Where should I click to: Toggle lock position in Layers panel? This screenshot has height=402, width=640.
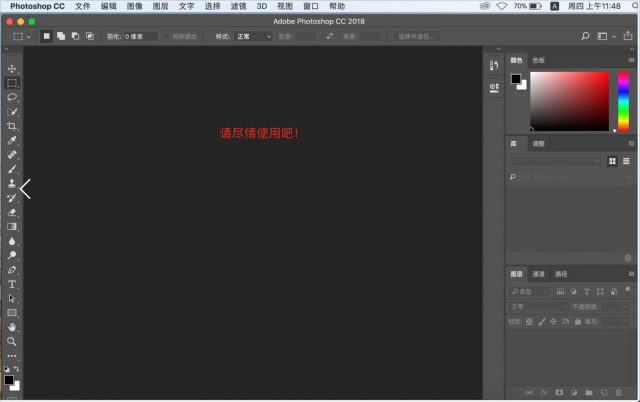click(553, 322)
